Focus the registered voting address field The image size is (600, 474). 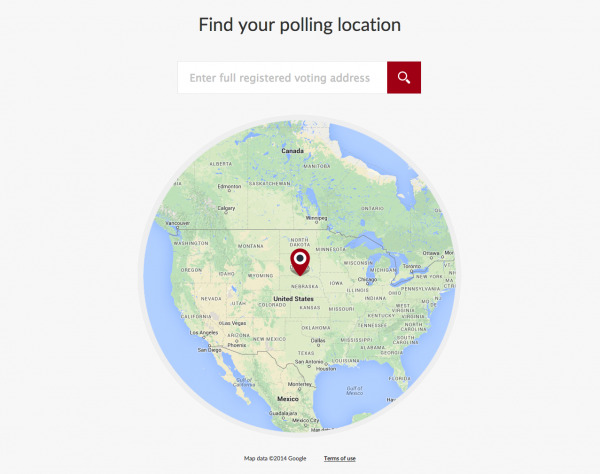282,77
